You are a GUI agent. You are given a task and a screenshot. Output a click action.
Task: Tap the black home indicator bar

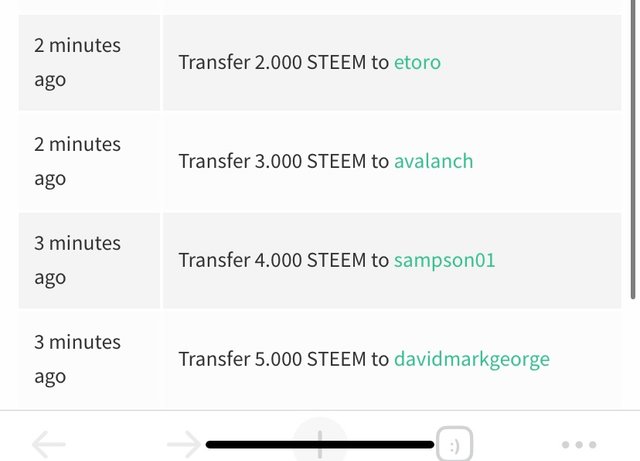pyautogui.click(x=320, y=443)
